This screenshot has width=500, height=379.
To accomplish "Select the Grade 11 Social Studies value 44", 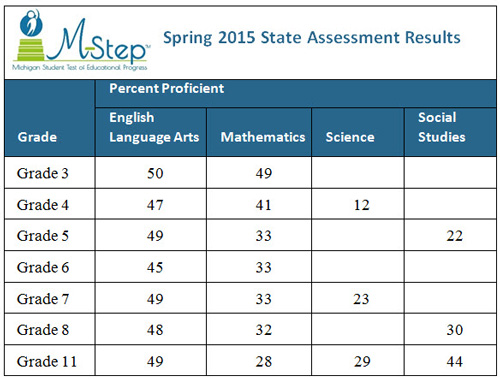I will click(x=455, y=362).
